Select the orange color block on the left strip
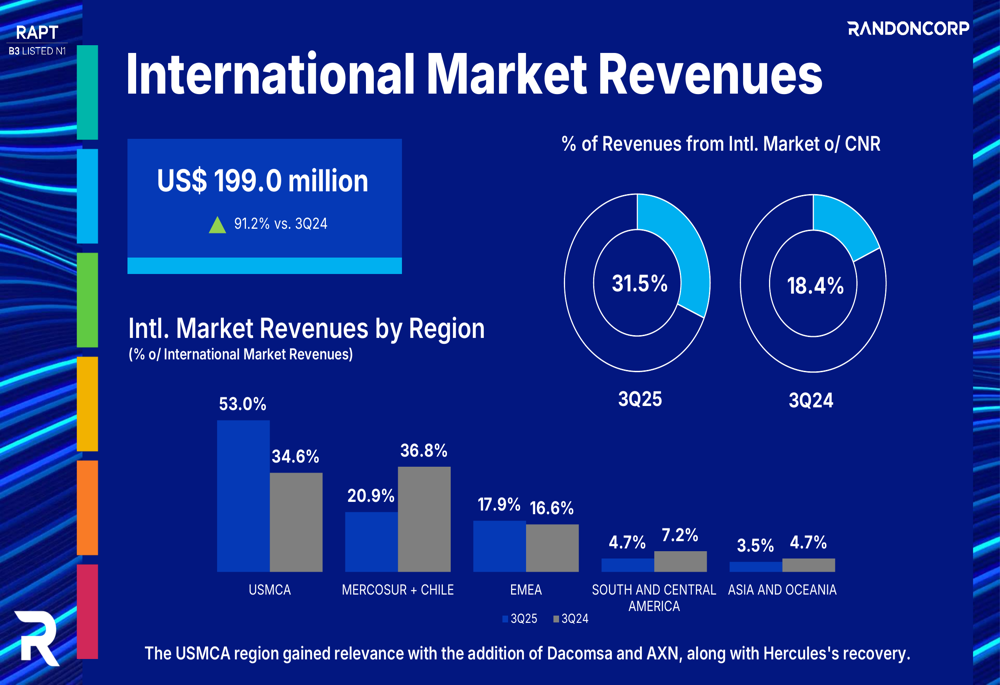 (x=87, y=507)
